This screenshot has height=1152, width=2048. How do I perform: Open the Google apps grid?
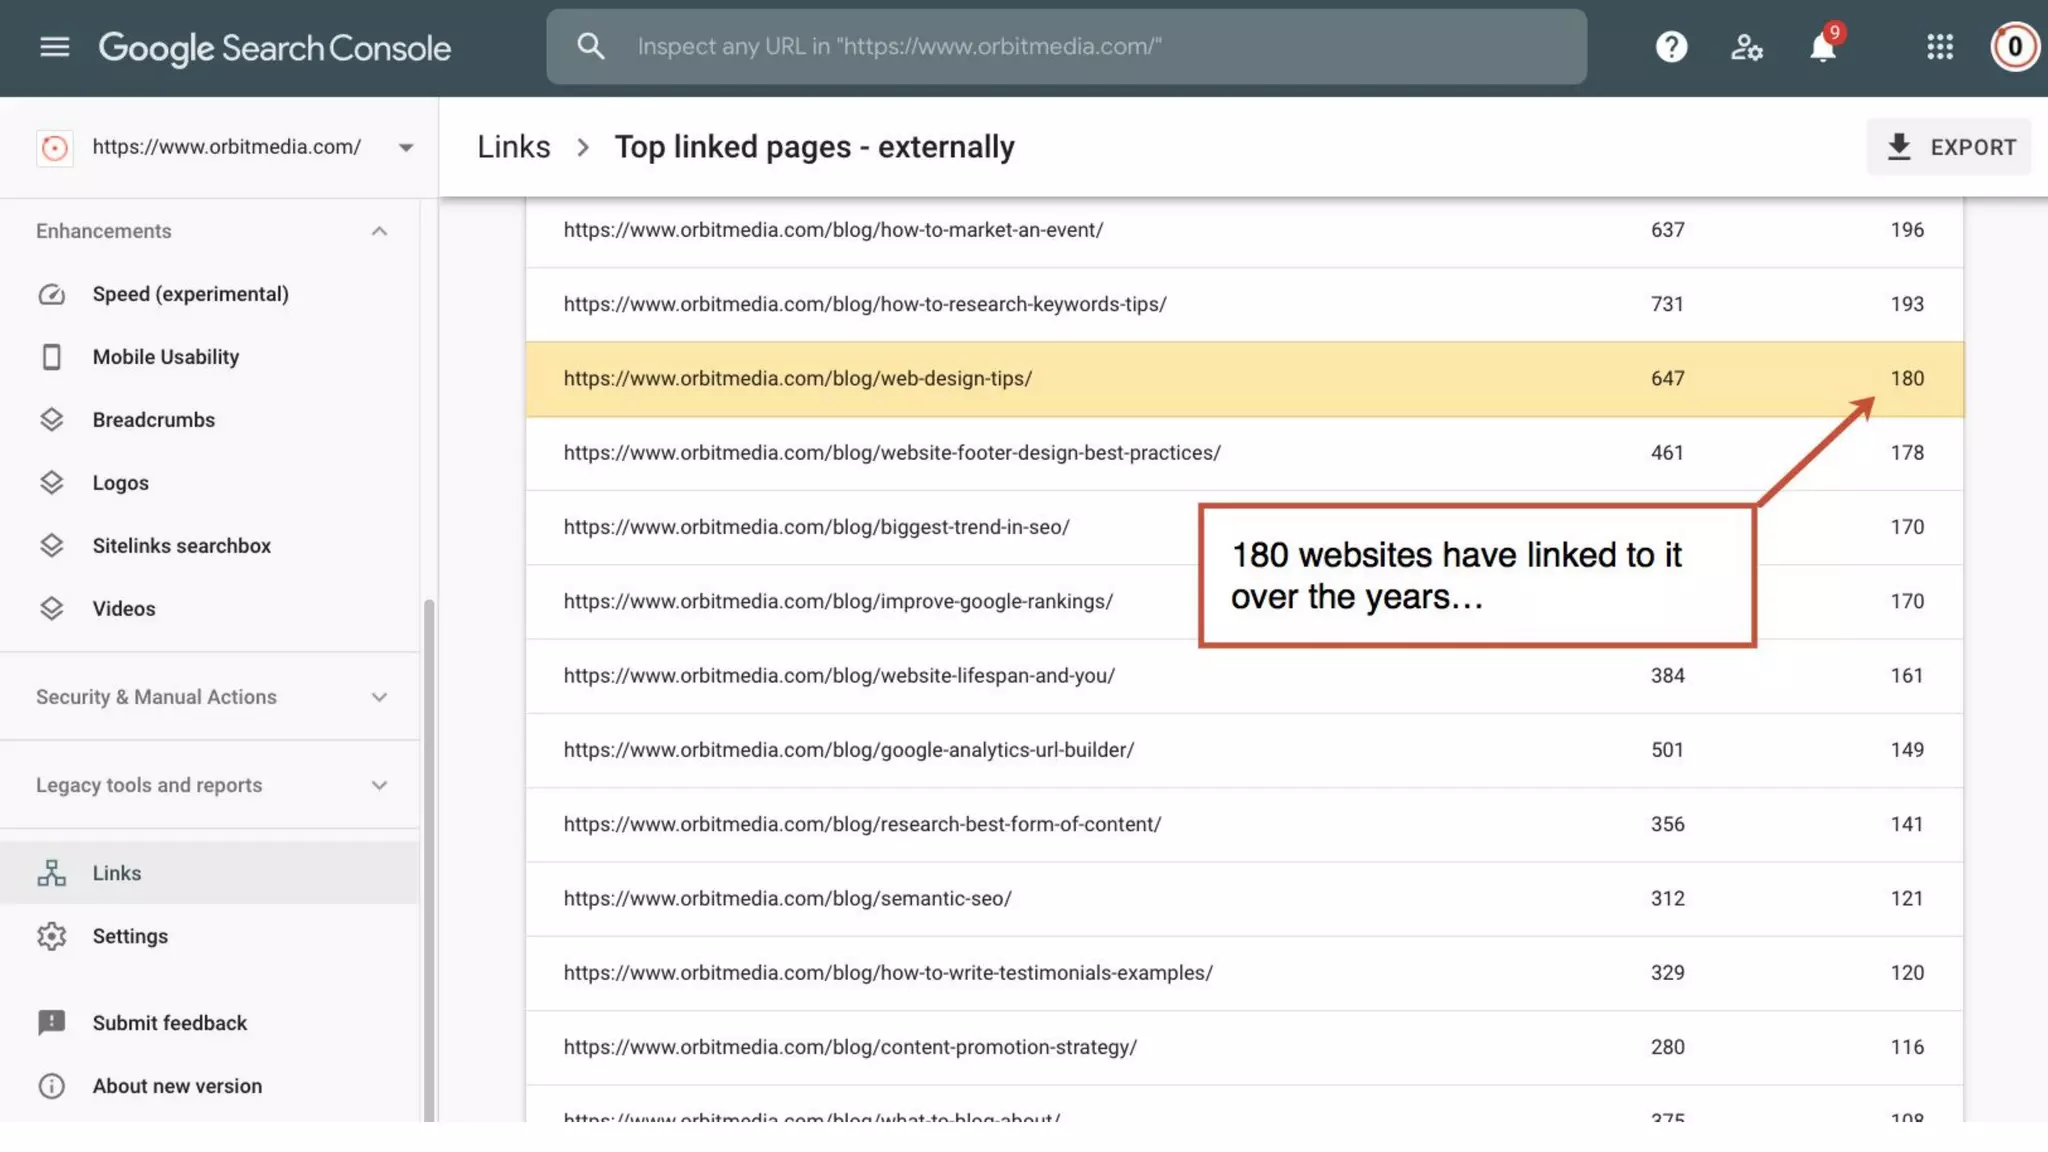[1939, 47]
